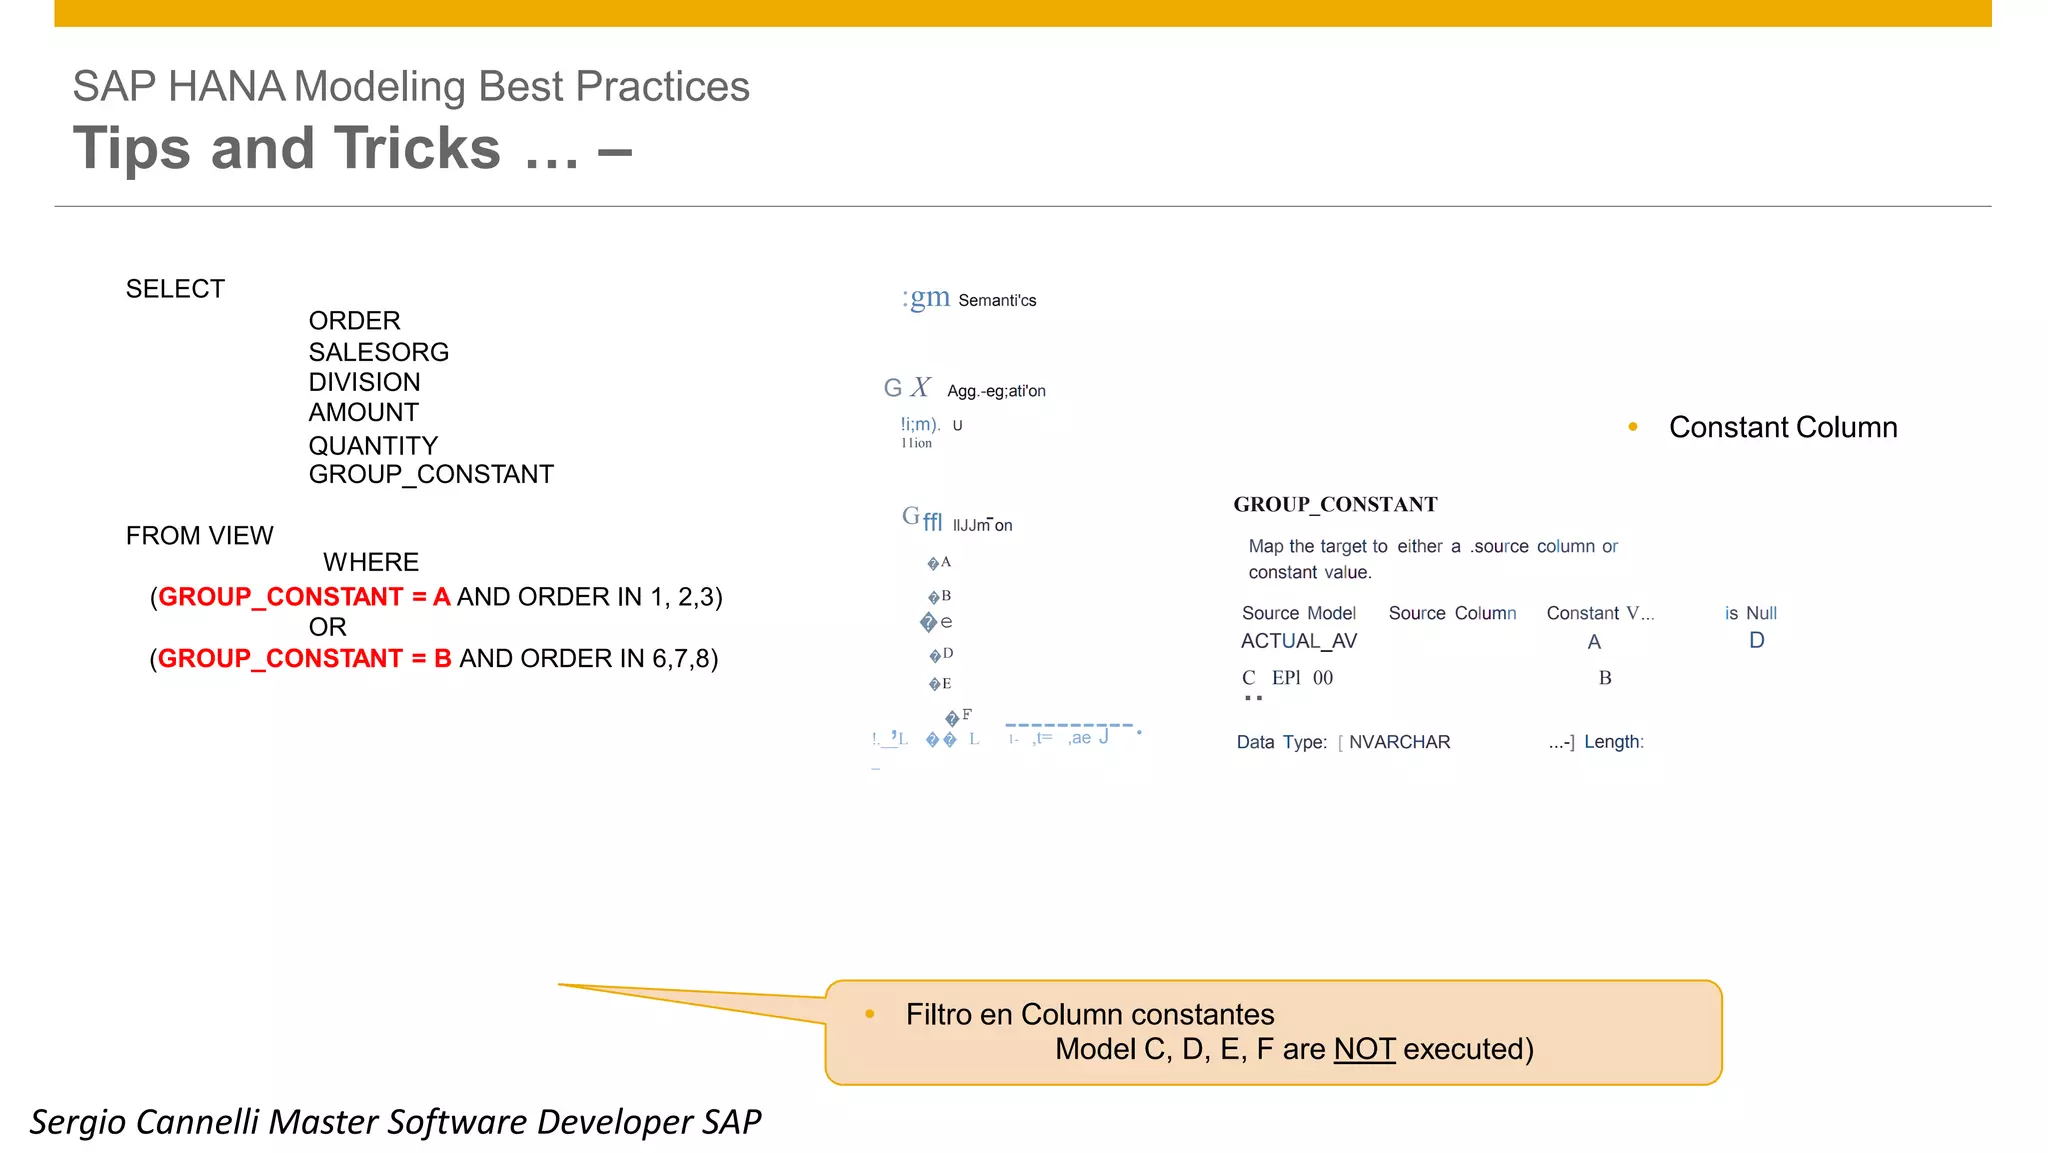Select model B under the Union node
2048x1153 pixels.
[x=939, y=596]
